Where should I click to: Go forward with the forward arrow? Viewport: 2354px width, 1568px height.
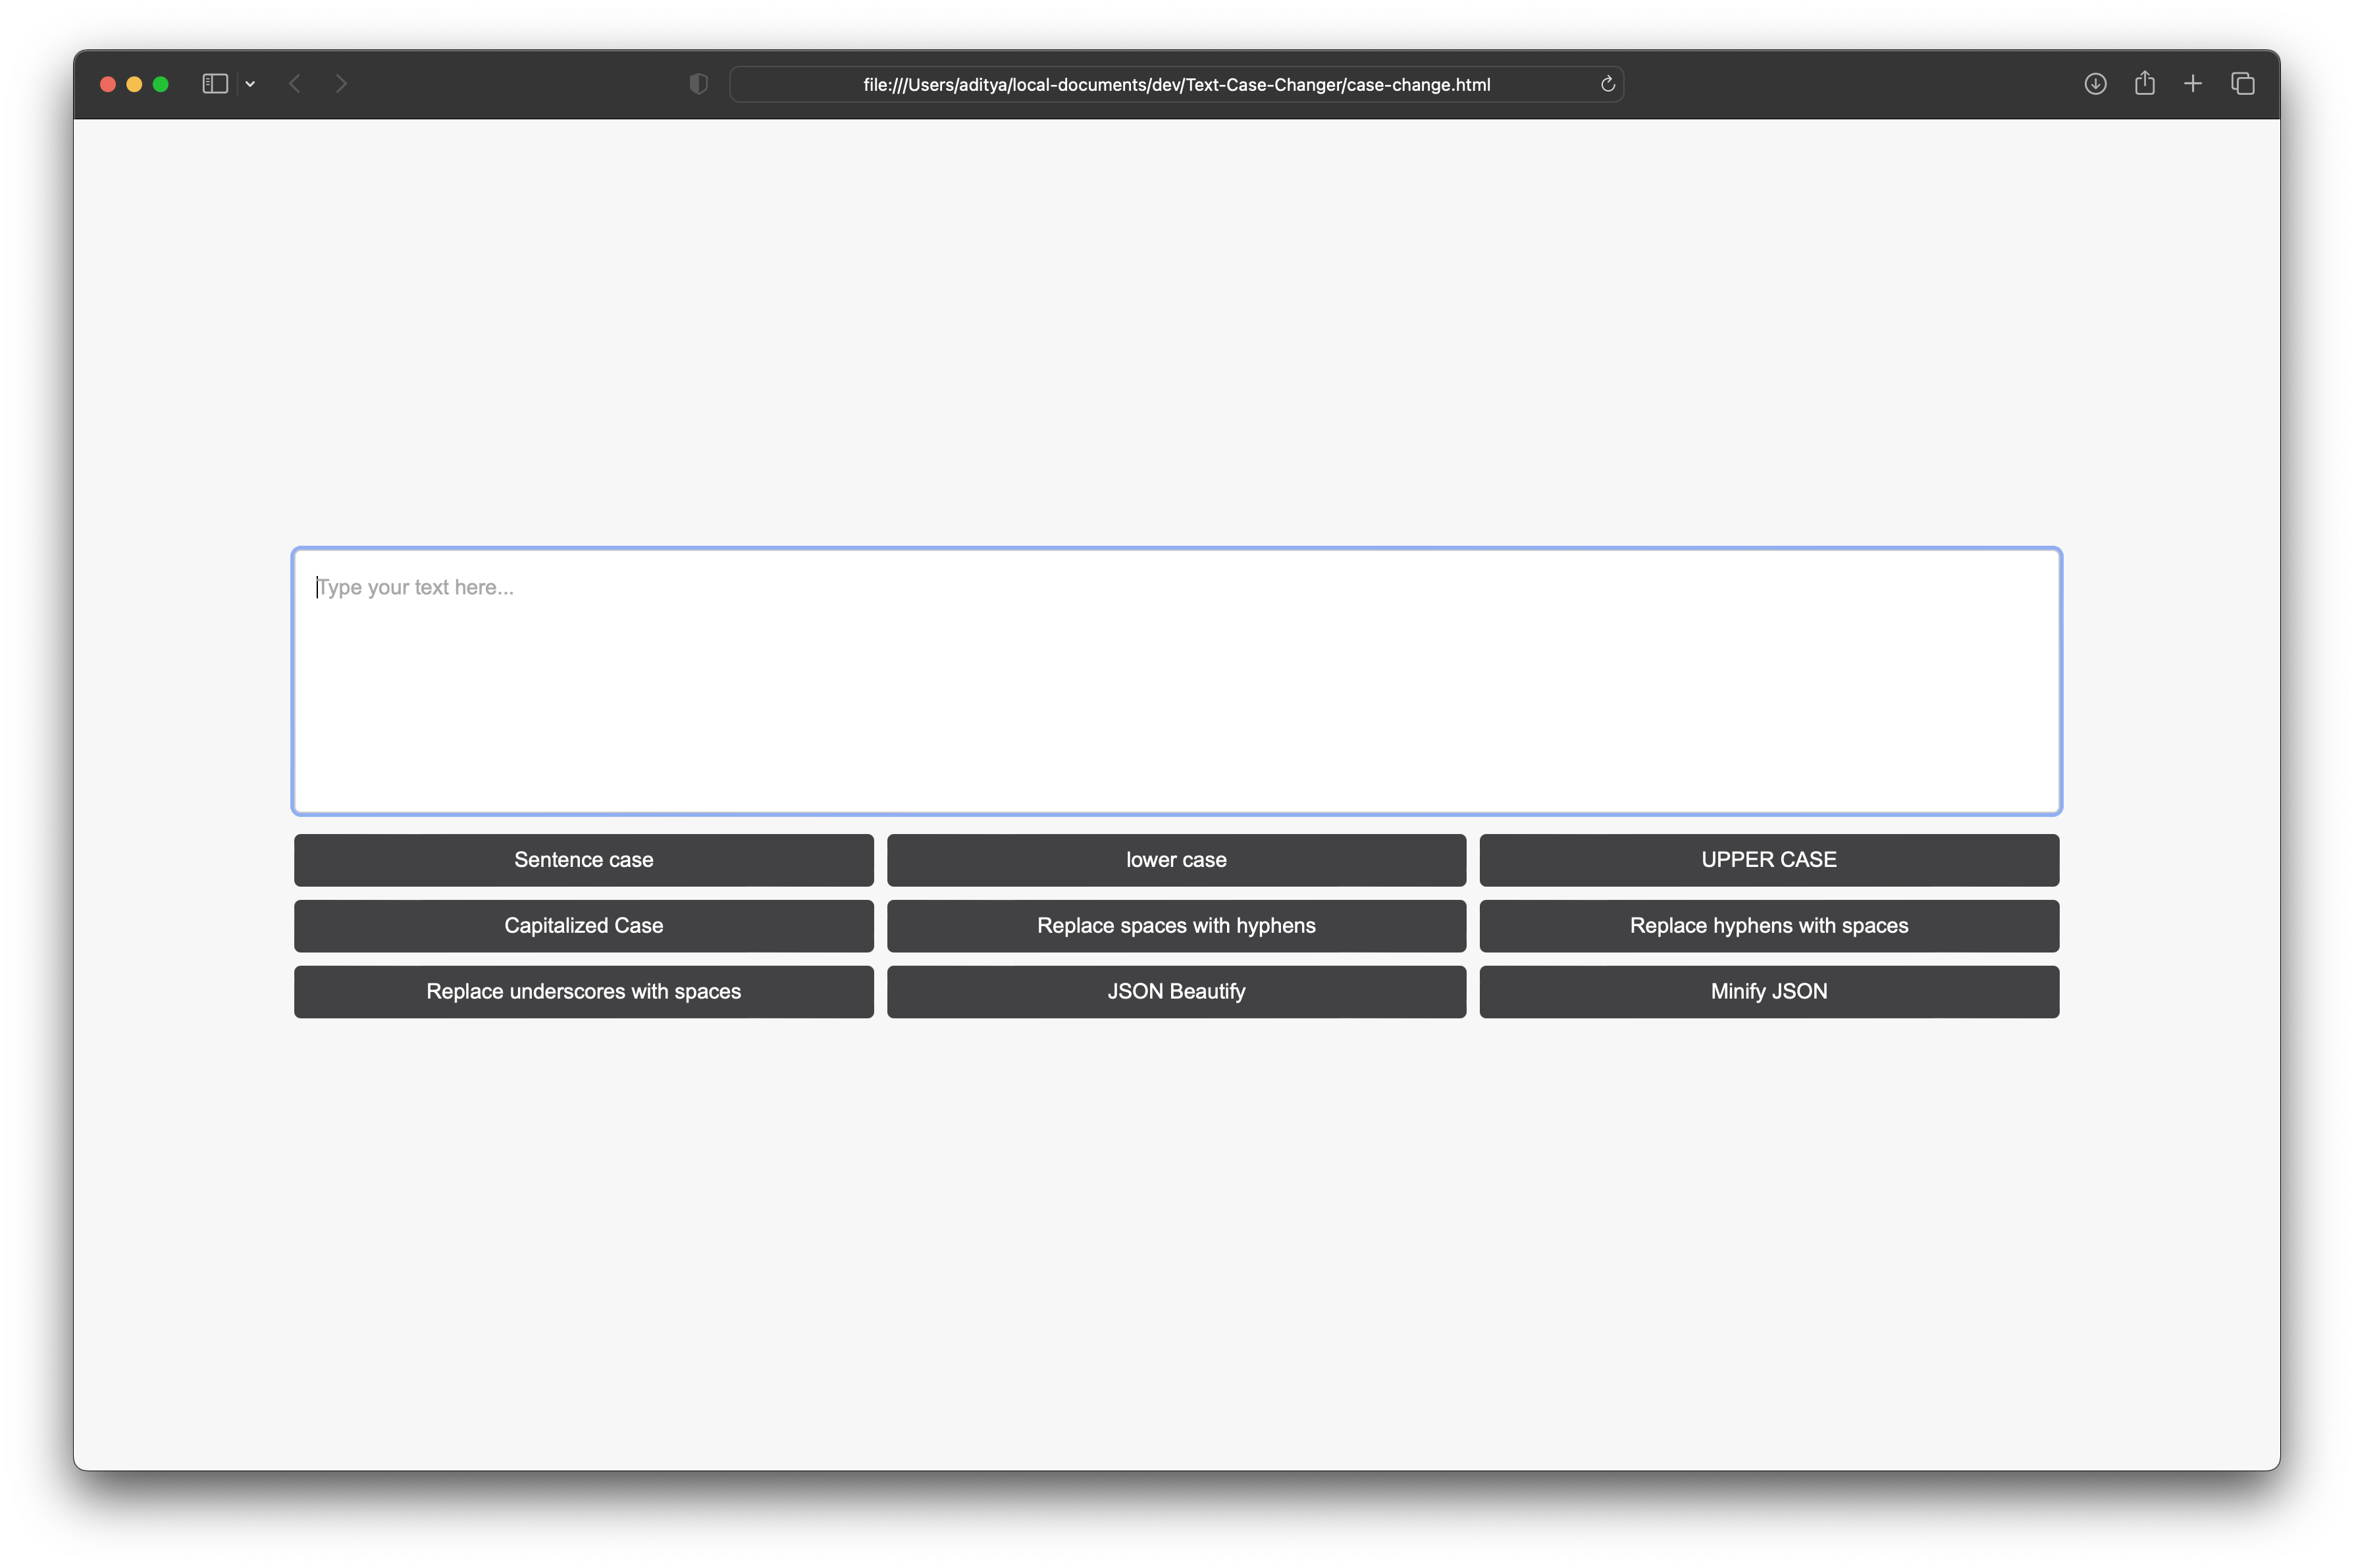tap(341, 84)
